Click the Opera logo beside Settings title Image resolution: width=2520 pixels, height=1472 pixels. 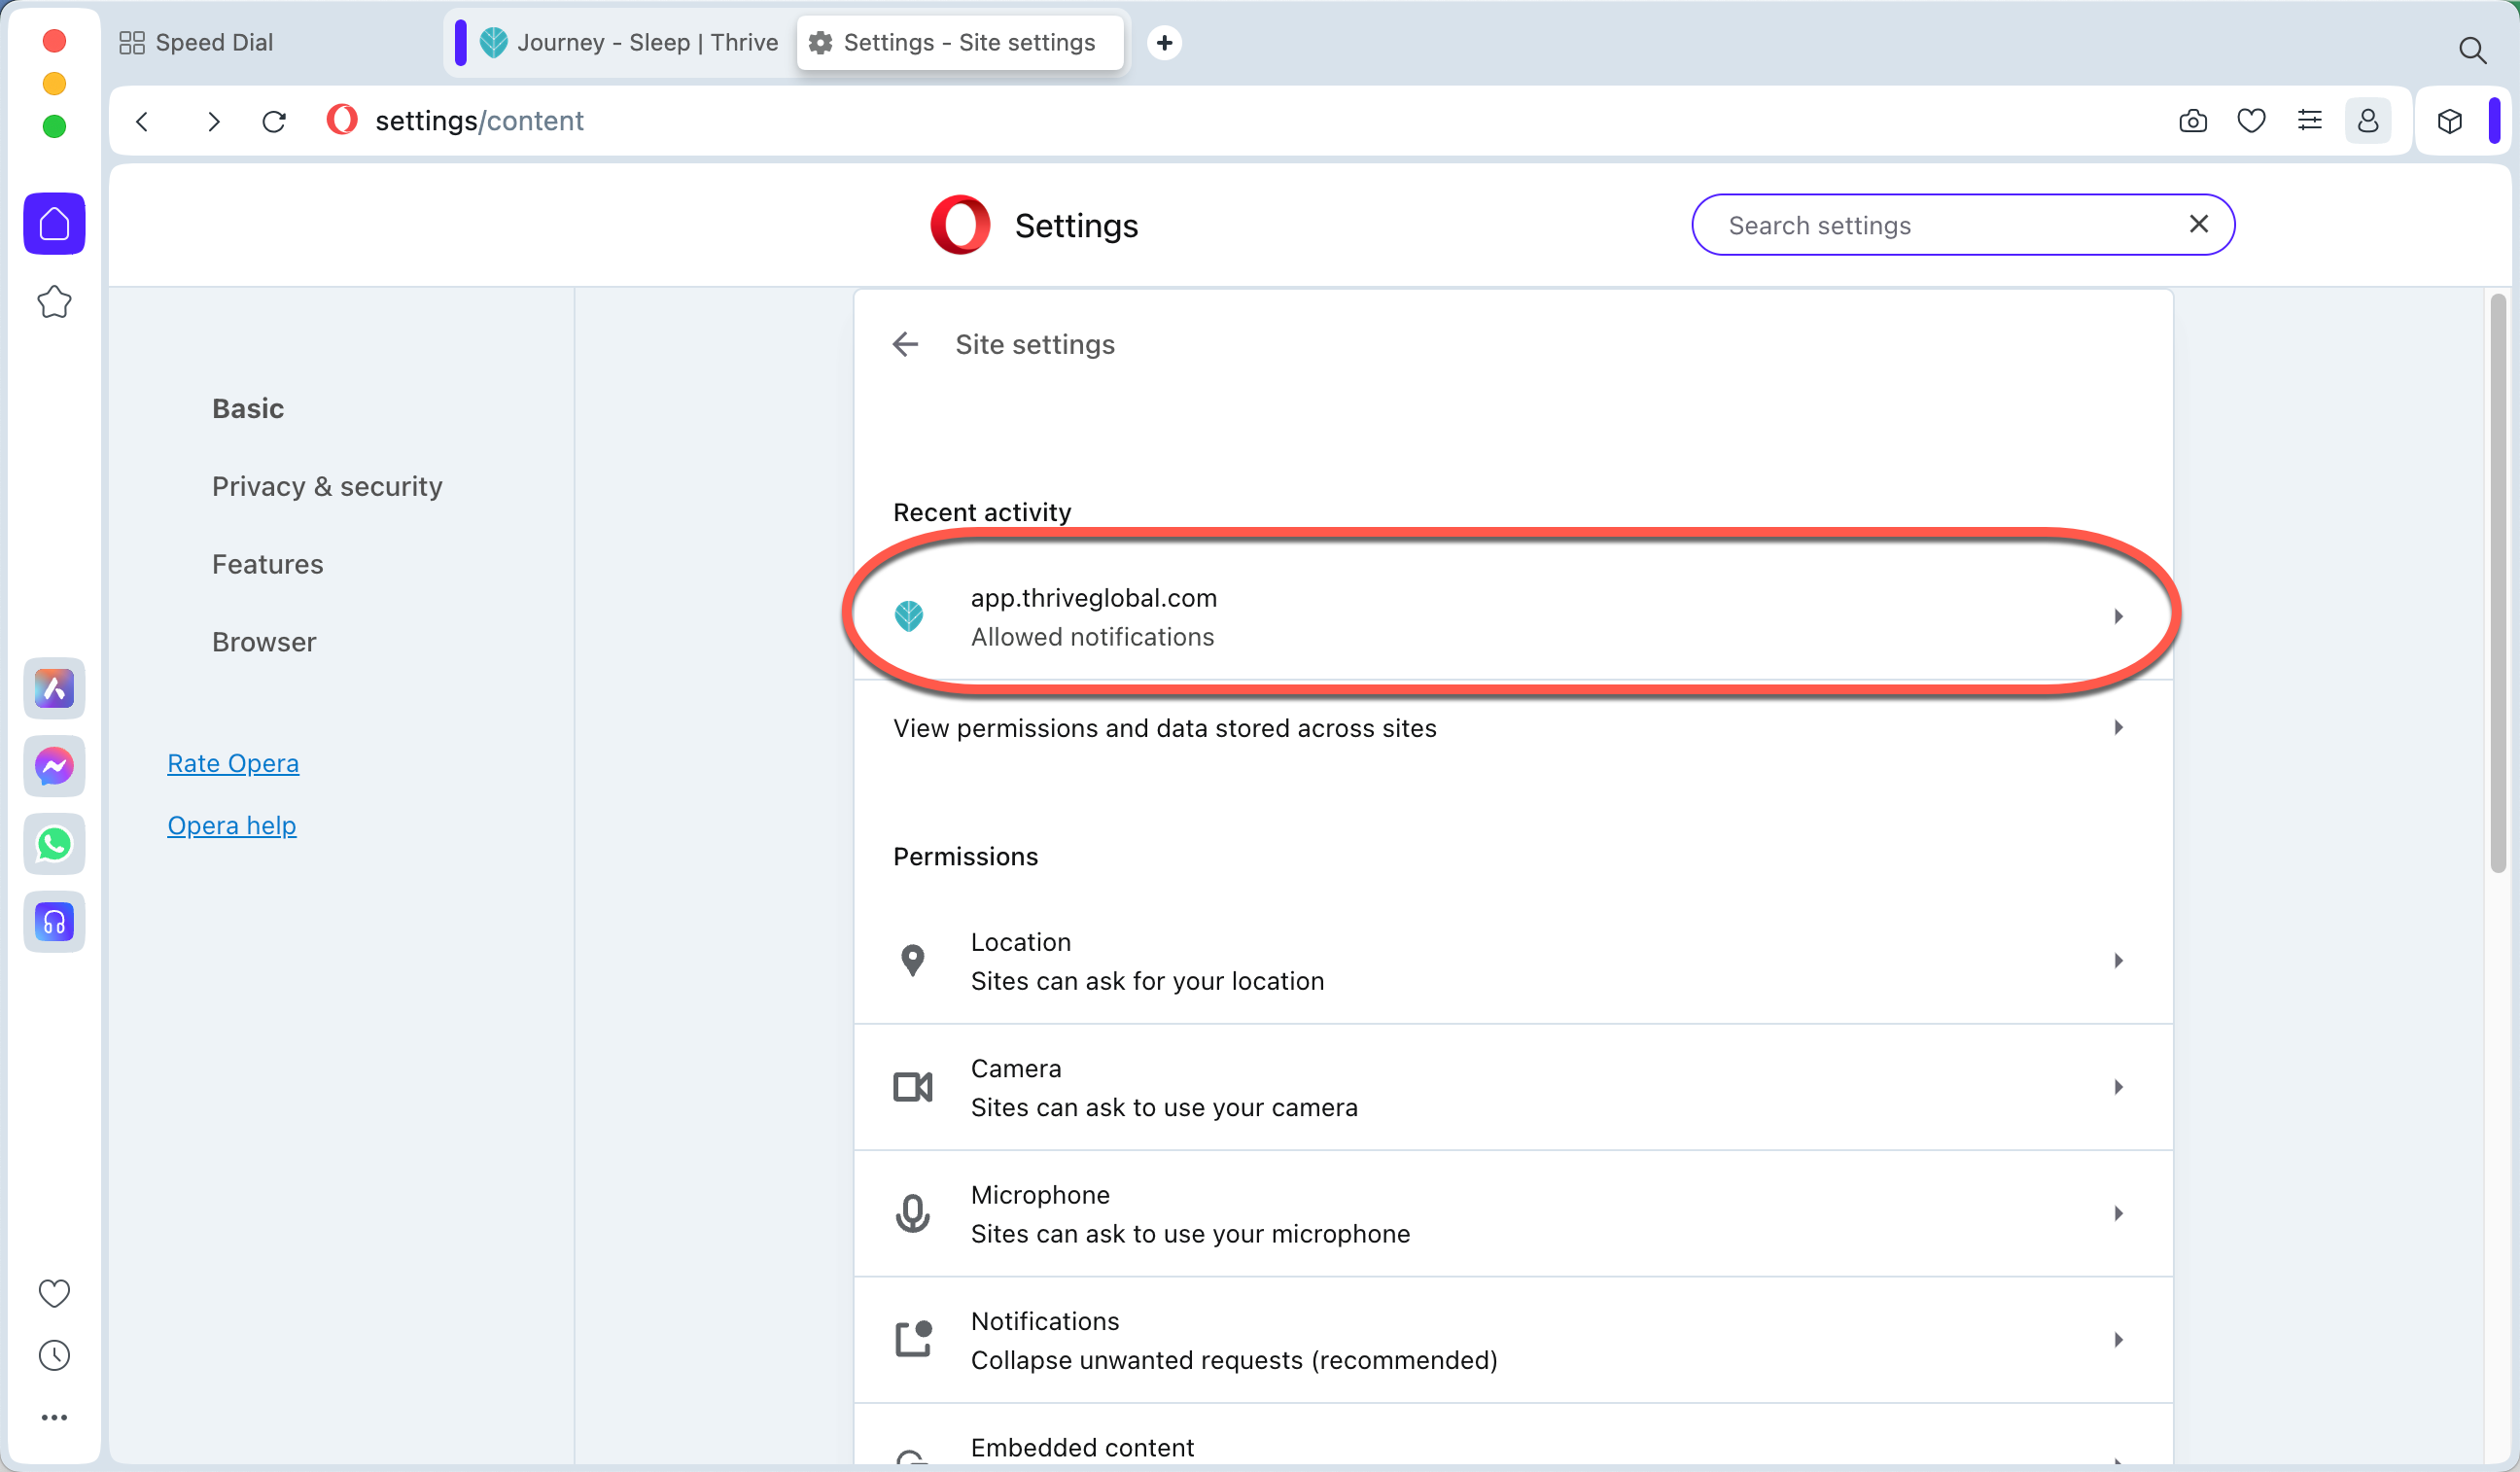960,224
